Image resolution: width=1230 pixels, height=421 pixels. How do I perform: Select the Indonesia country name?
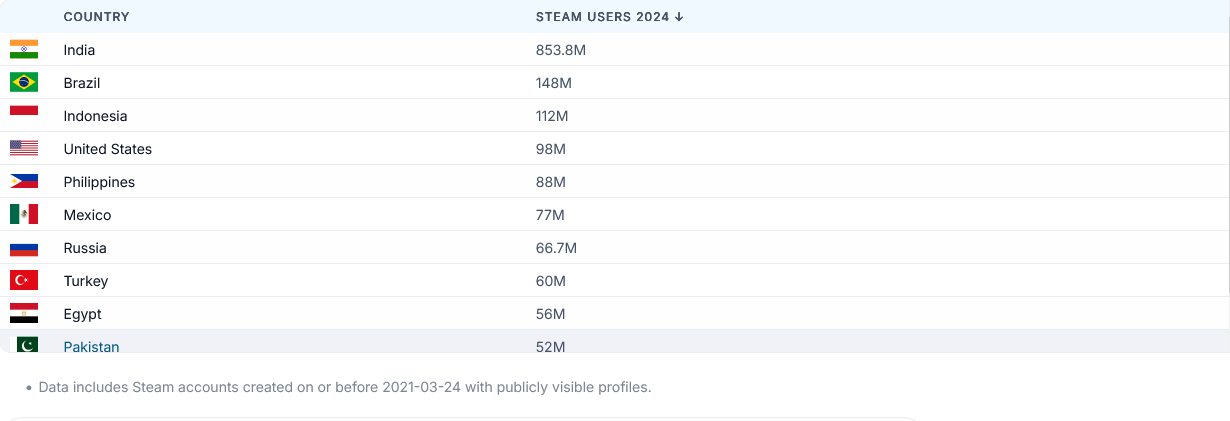[x=95, y=116]
